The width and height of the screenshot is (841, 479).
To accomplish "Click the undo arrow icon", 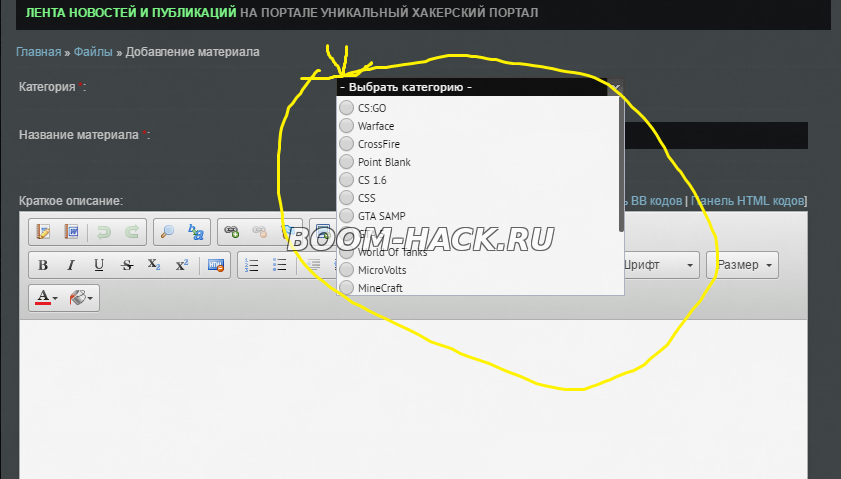I will click(x=103, y=232).
